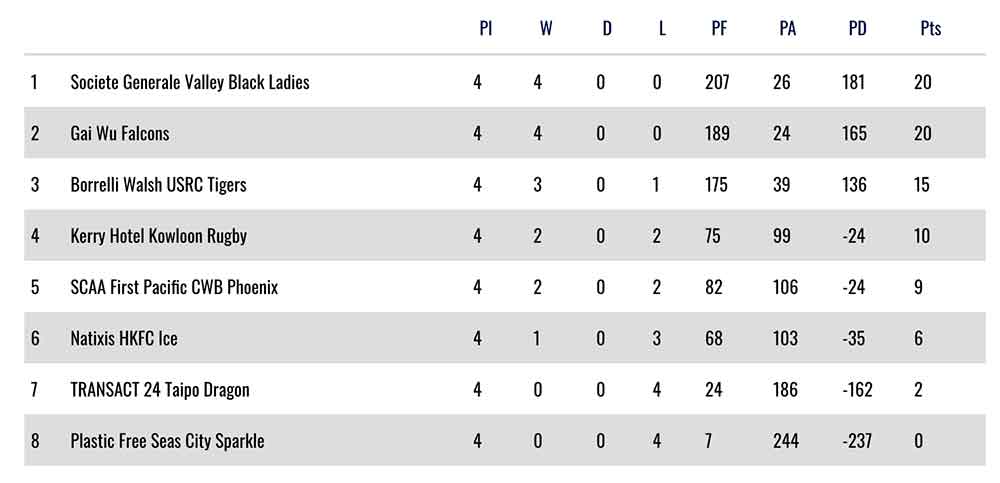The height and width of the screenshot is (483, 1000).
Task: Sort standings by PD column header
Action: [857, 28]
